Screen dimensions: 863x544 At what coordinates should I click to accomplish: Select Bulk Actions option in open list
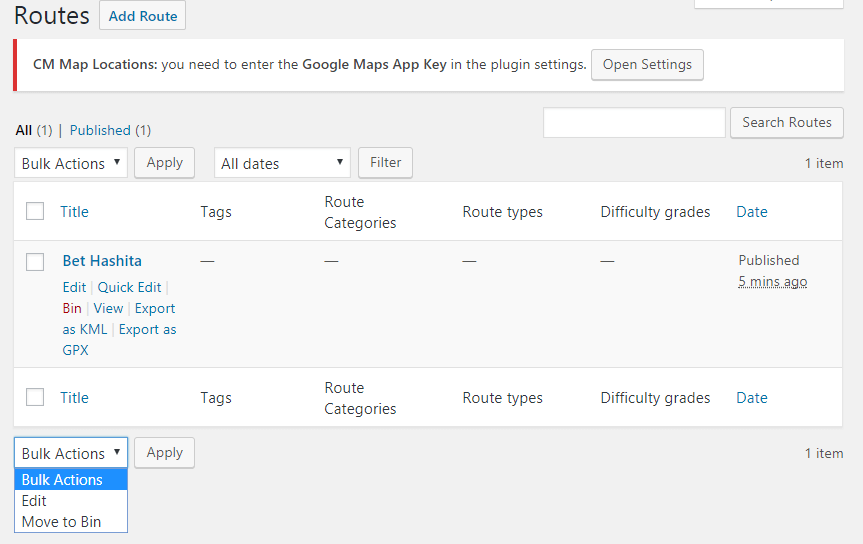(62, 480)
